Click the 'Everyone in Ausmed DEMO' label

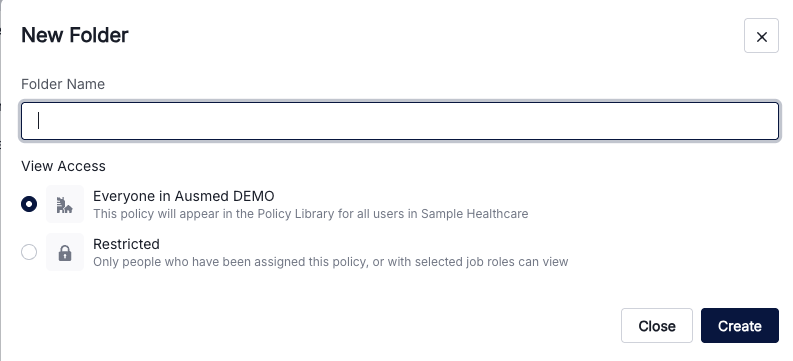coord(184,196)
